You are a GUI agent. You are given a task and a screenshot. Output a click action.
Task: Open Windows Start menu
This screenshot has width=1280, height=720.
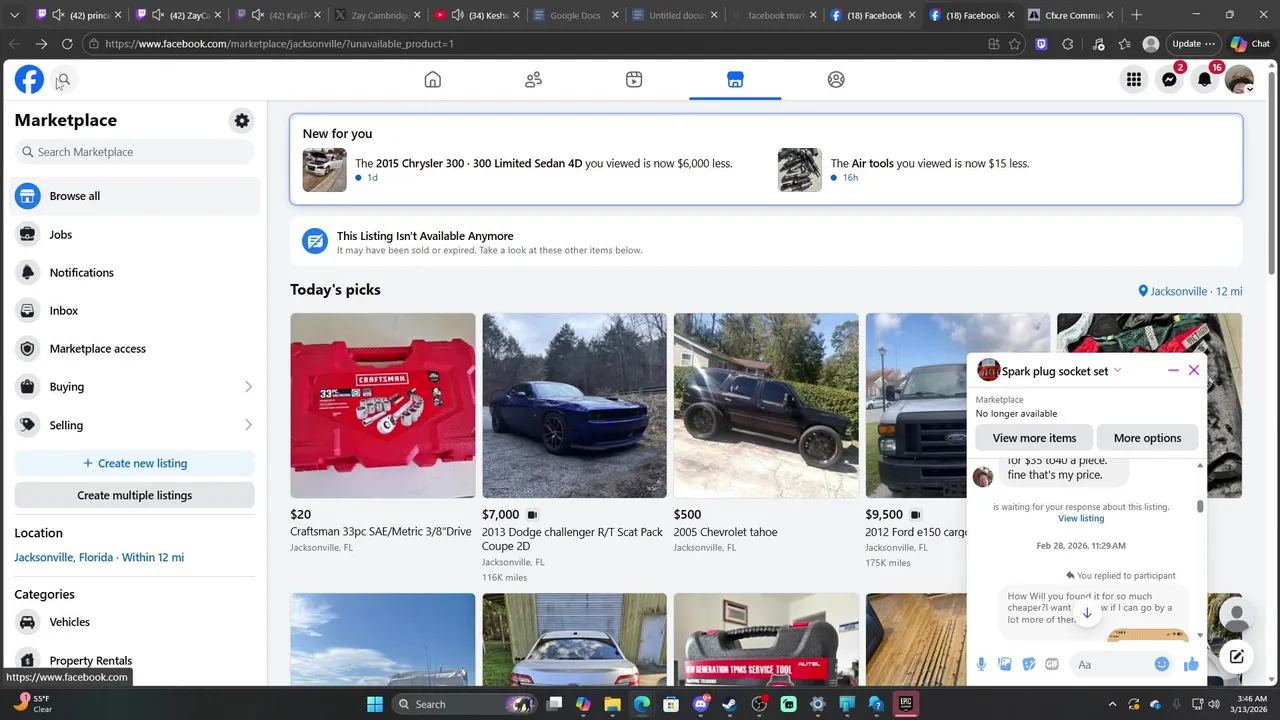(x=374, y=704)
